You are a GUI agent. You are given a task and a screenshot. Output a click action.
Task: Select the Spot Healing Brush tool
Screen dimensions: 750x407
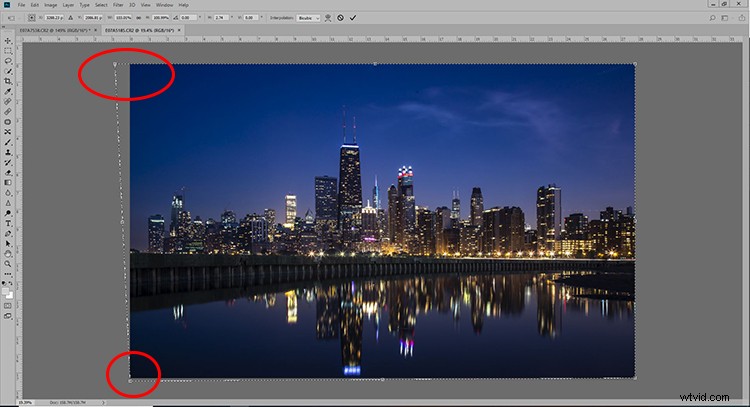pos(8,101)
